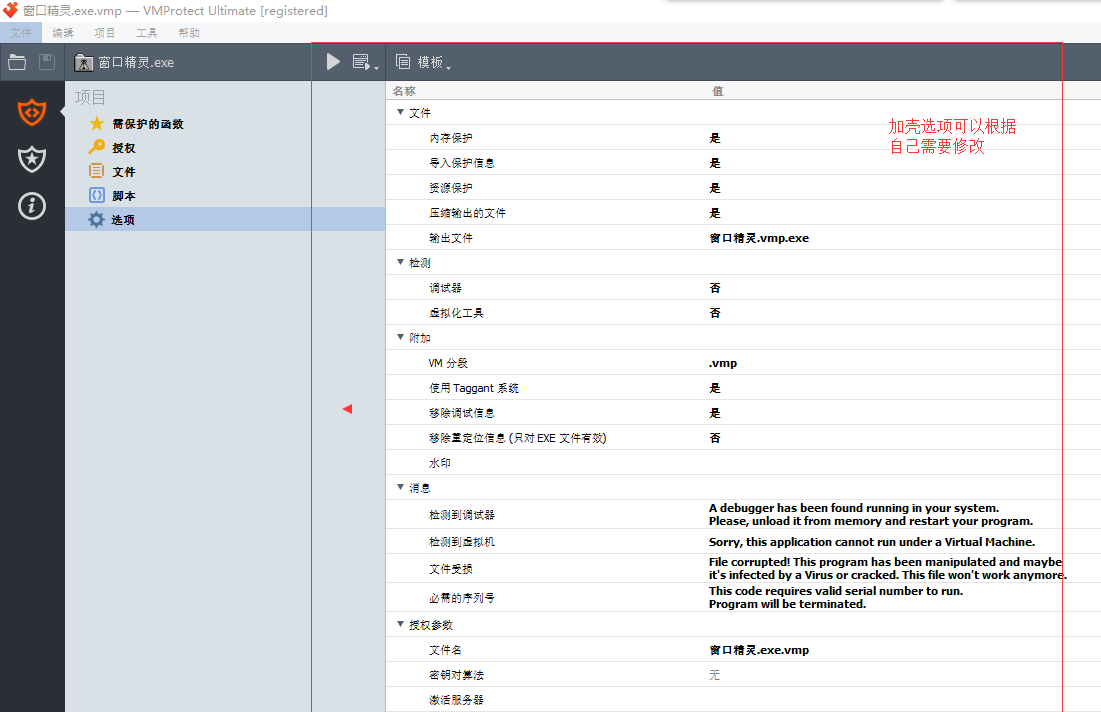Select 文件 in project tree

pos(124,171)
